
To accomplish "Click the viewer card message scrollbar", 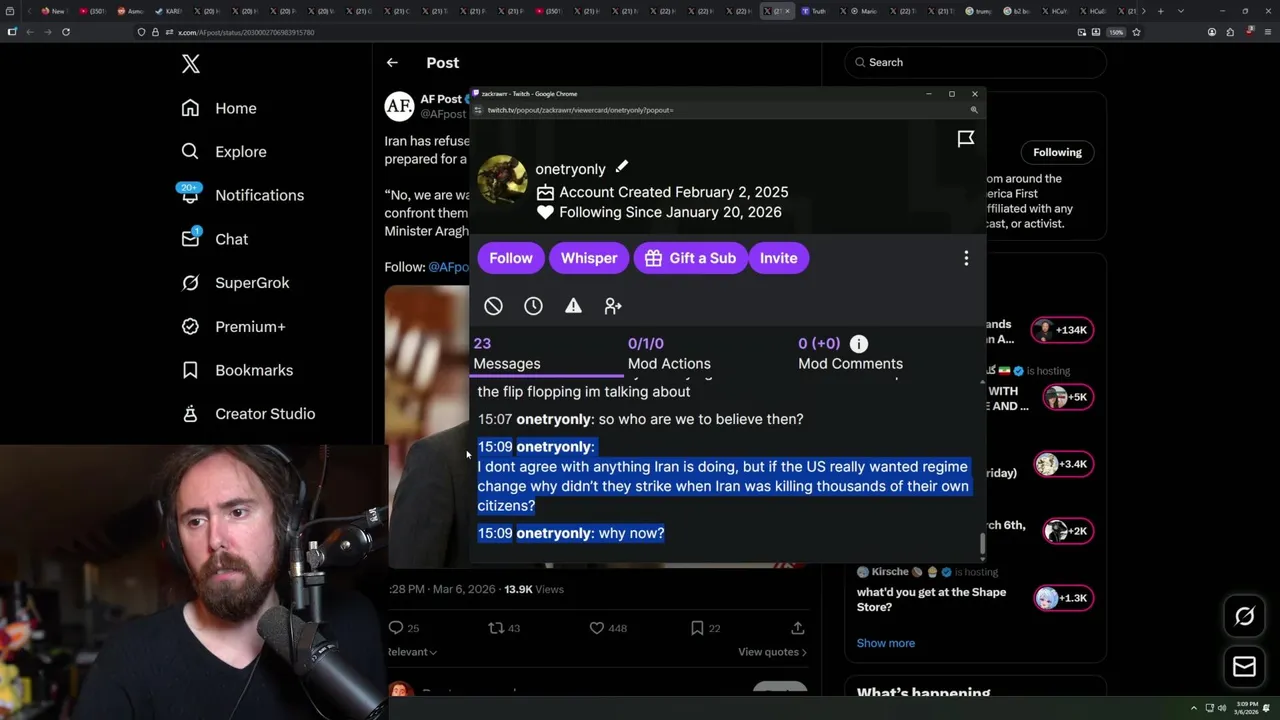I will point(982,545).
